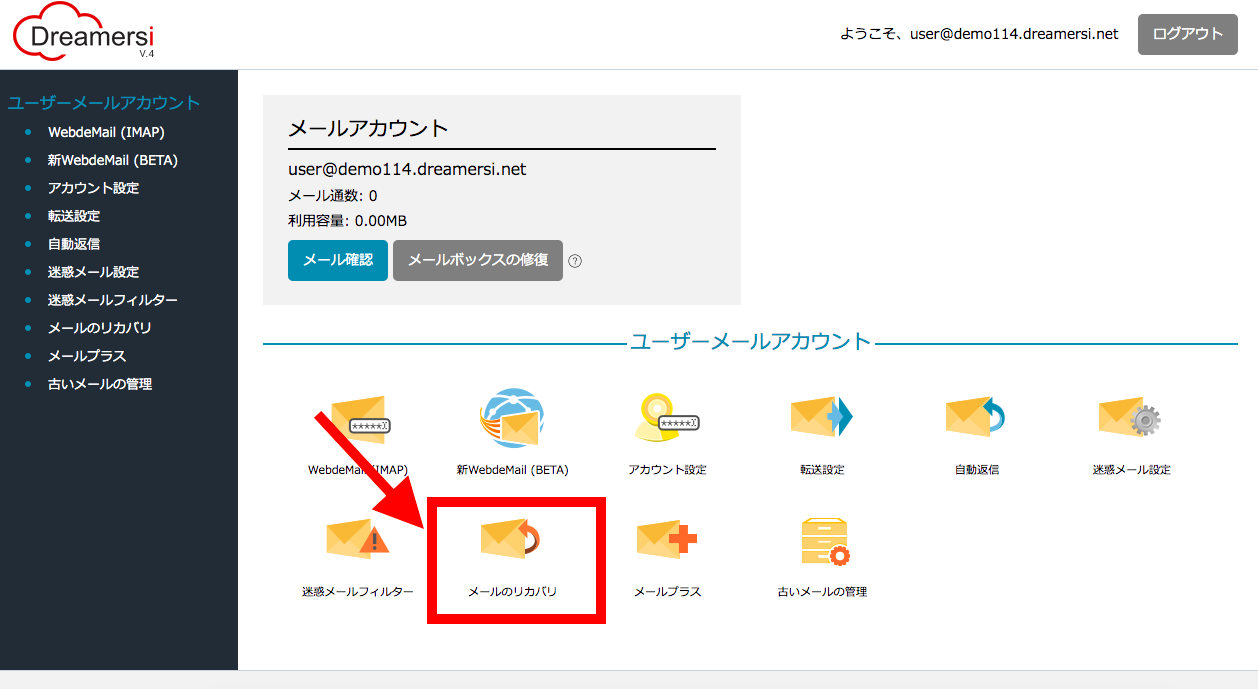Click the help question mark beside メールボックスの修復
The height and width of the screenshot is (689, 1258).
pos(575,261)
